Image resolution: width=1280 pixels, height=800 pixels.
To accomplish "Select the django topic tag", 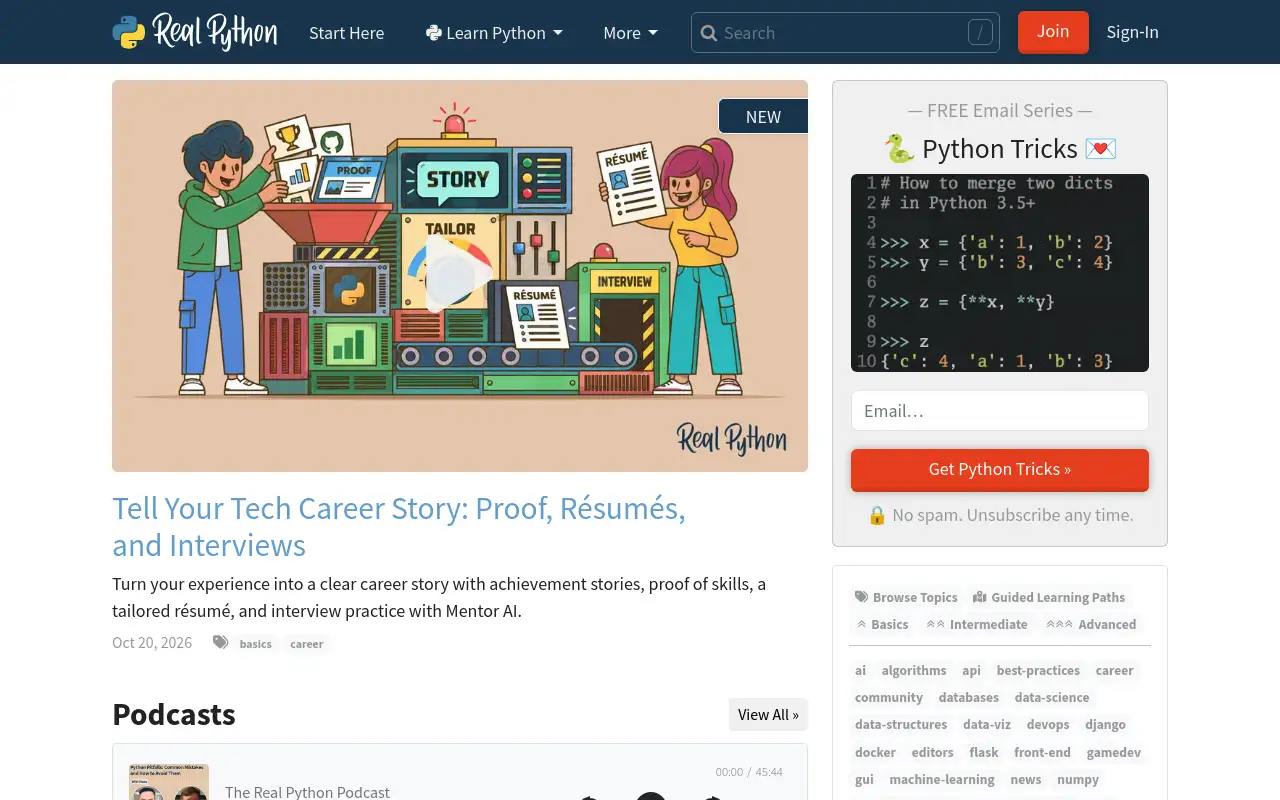I will pos(1105,724).
